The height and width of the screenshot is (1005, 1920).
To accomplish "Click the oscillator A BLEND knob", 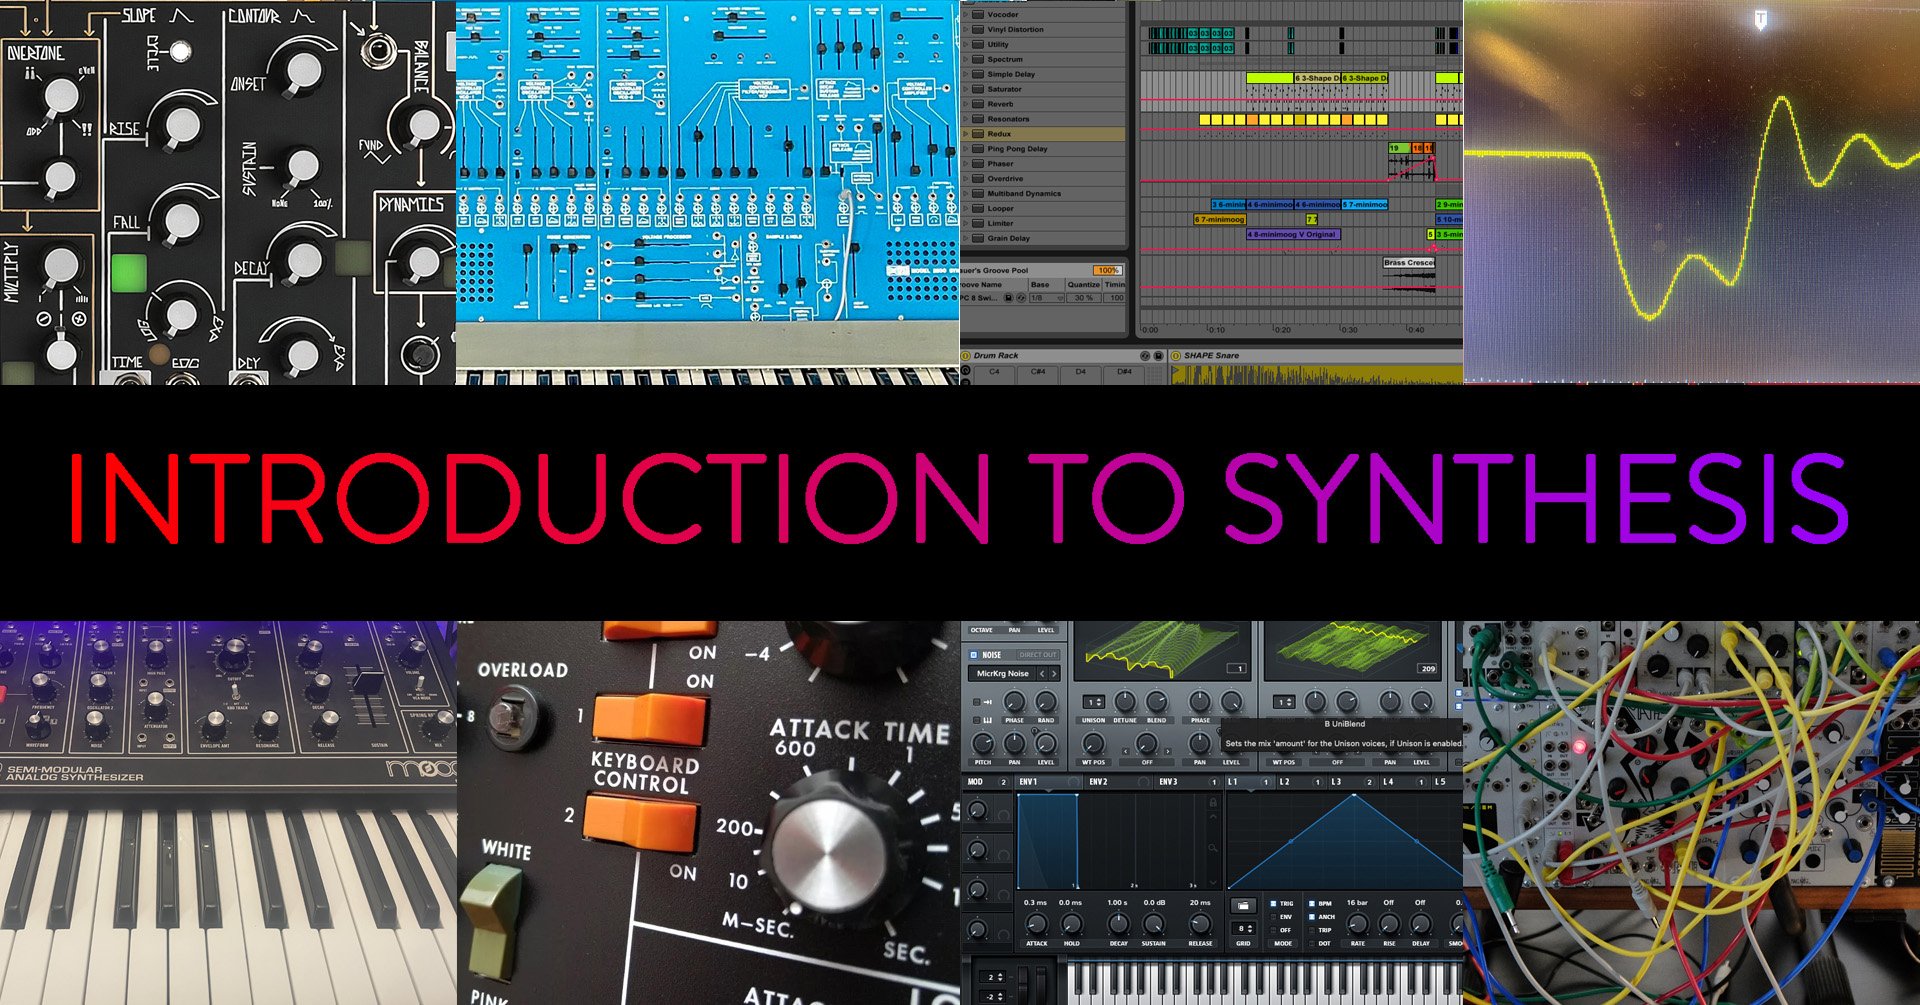I will 1157,702.
